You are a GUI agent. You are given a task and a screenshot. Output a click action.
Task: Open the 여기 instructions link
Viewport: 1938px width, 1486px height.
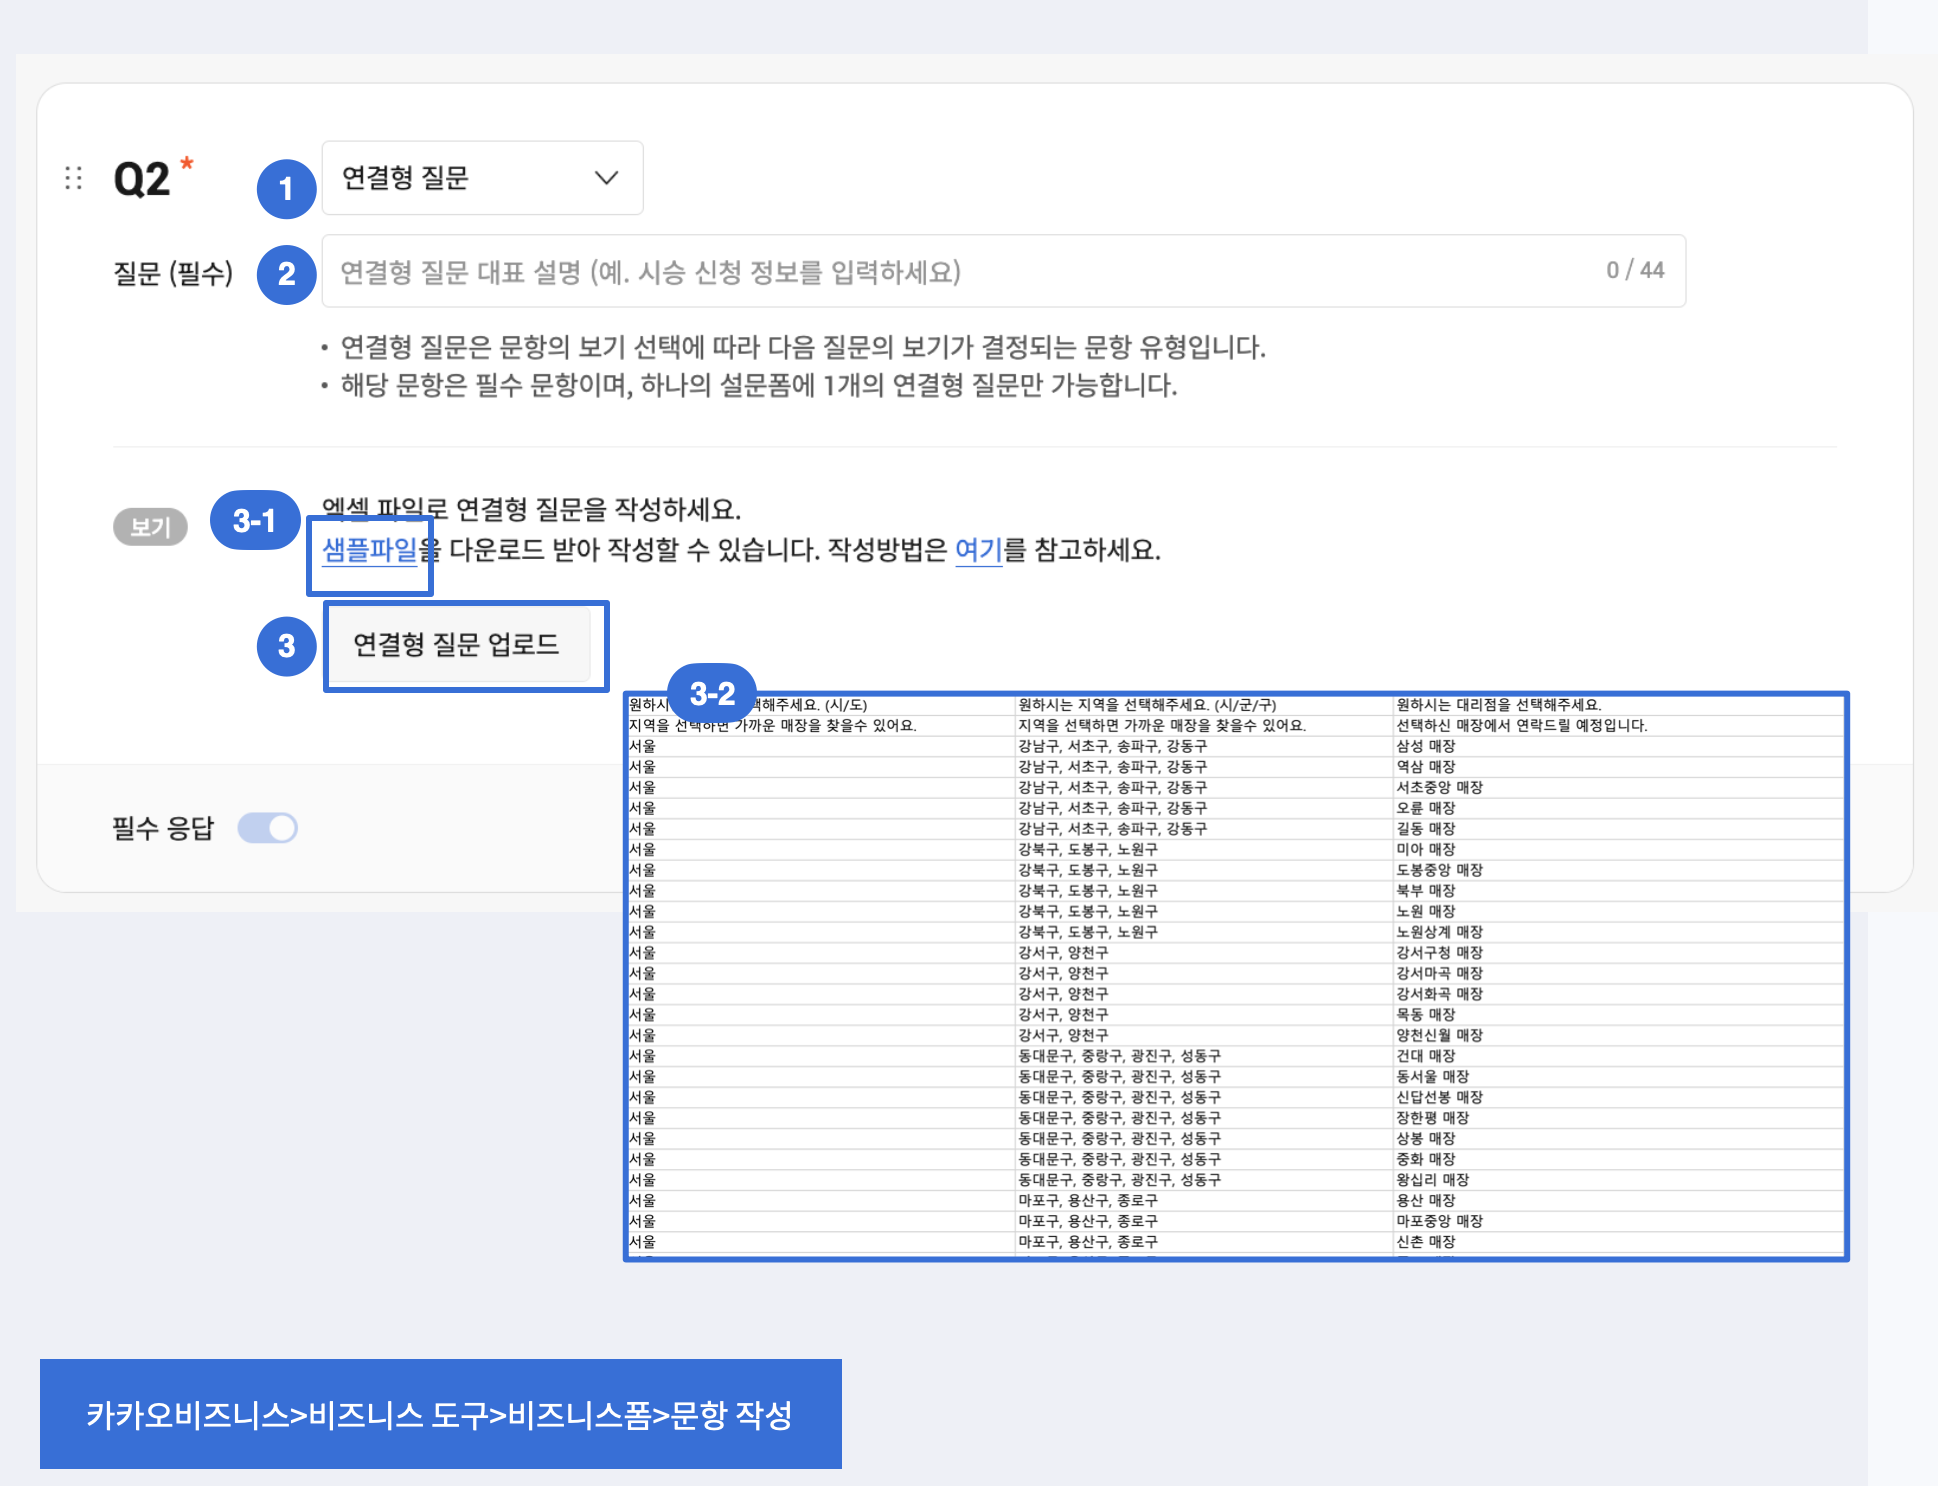tap(978, 549)
